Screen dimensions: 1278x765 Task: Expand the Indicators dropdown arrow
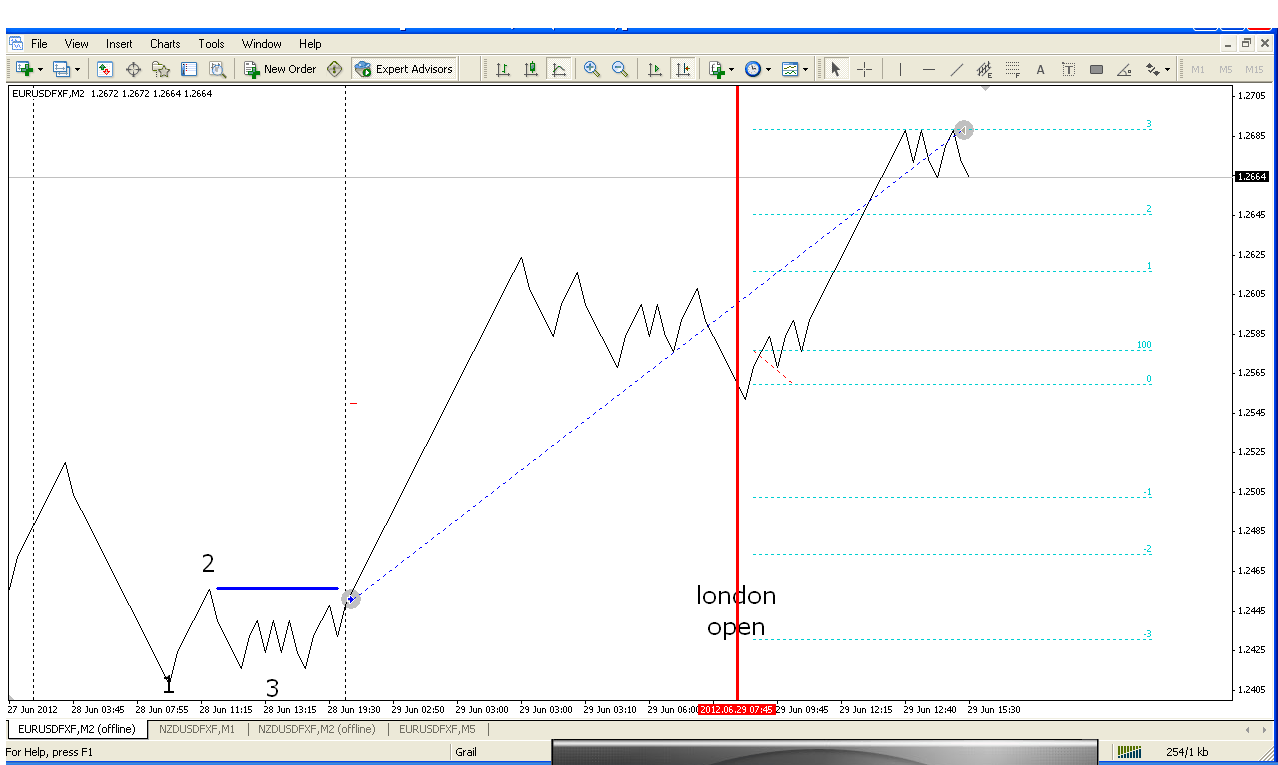[731, 70]
